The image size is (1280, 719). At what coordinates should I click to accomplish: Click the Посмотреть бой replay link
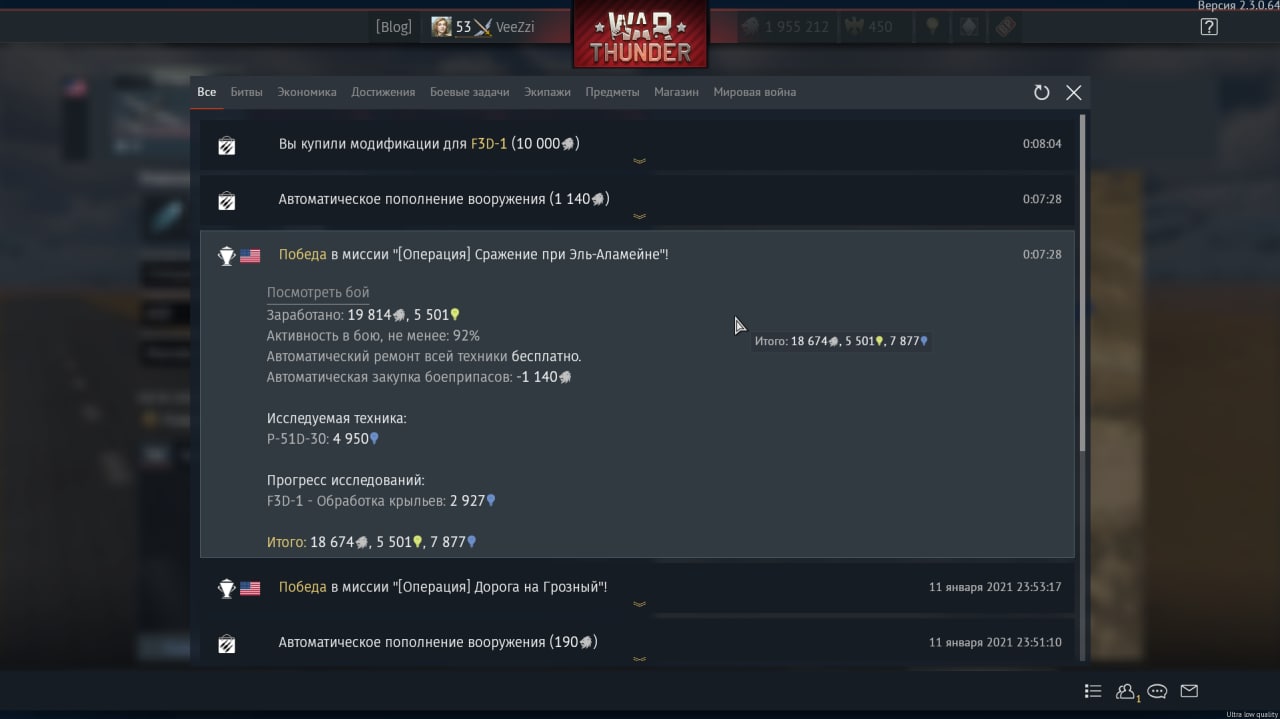[x=318, y=293]
